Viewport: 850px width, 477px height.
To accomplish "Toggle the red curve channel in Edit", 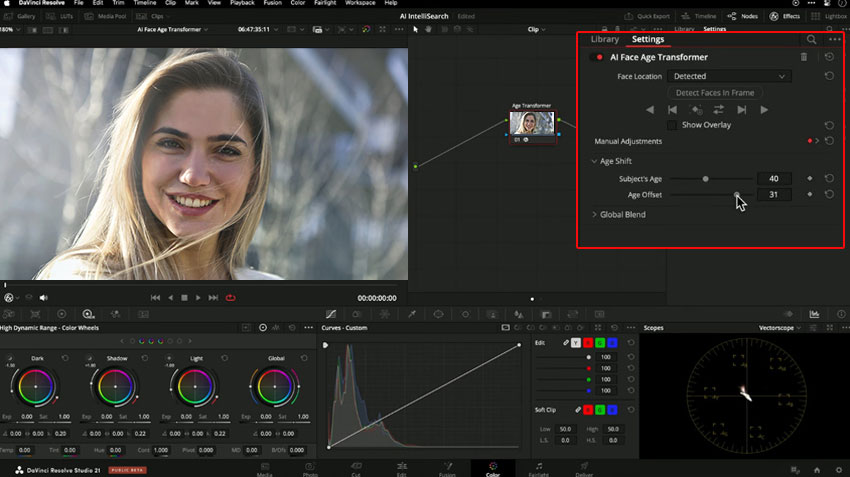I will tap(588, 343).
